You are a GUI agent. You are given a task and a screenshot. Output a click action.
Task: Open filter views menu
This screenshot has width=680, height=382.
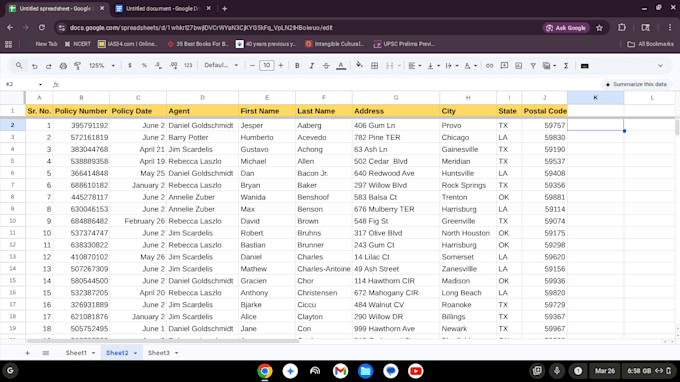549,66
